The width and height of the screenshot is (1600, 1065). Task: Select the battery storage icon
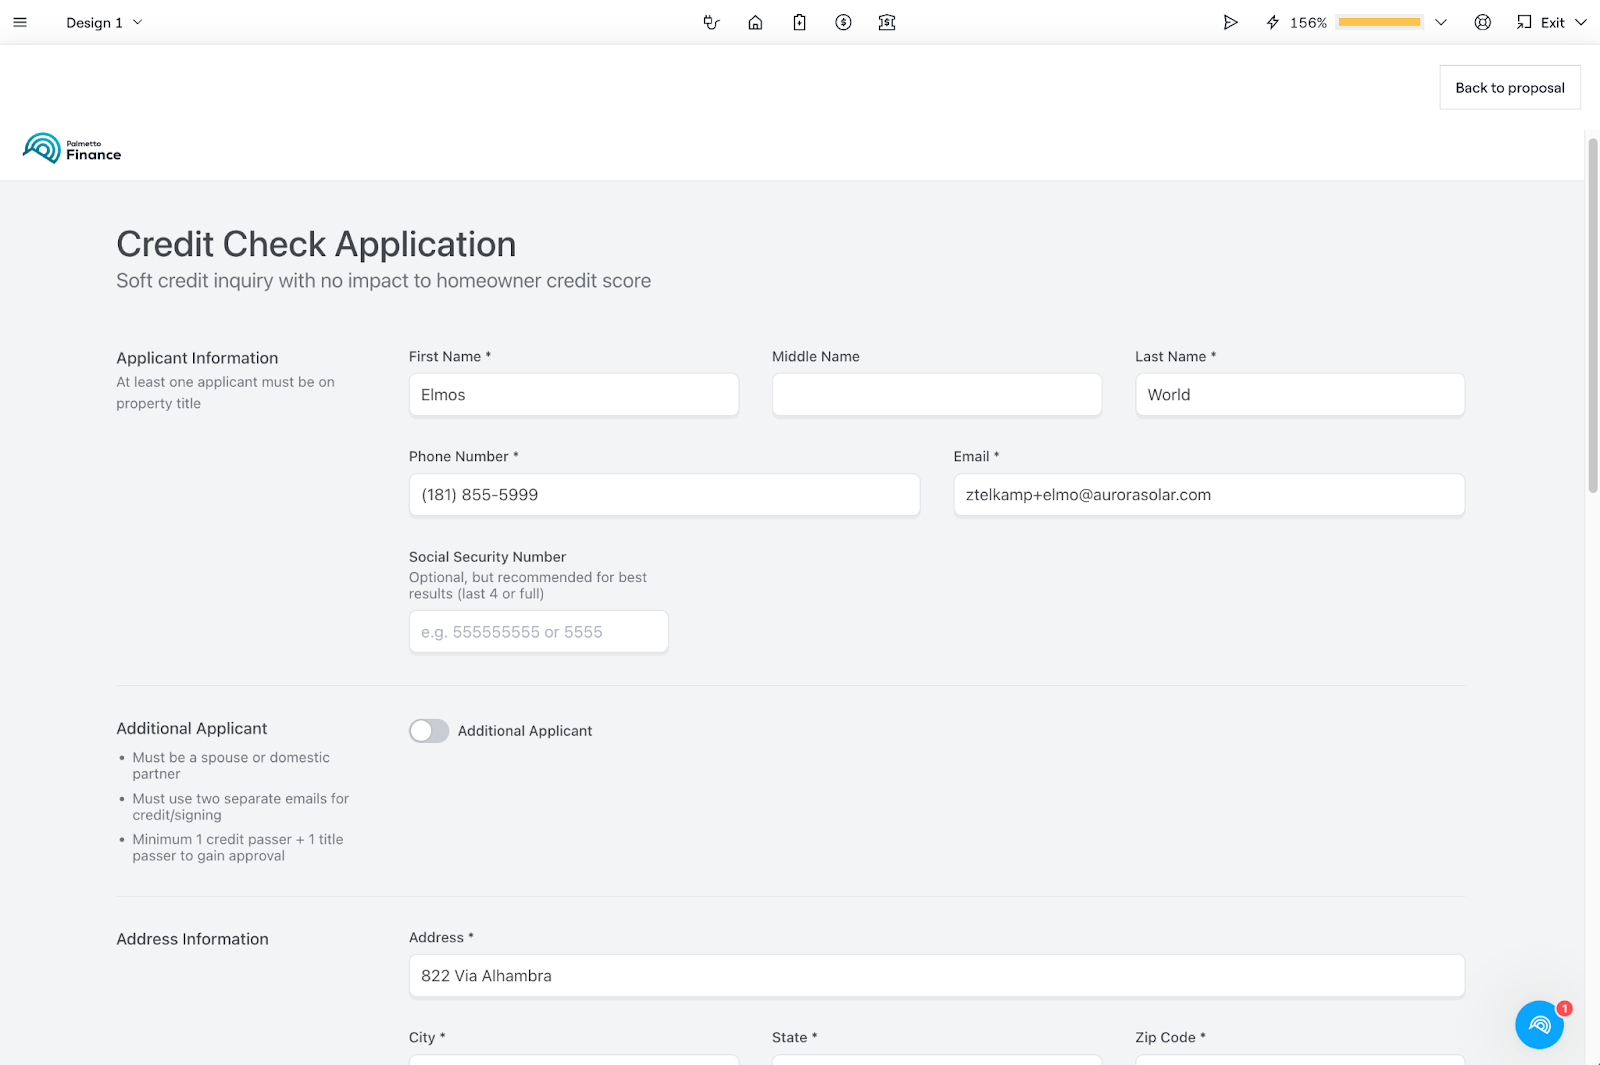point(799,22)
